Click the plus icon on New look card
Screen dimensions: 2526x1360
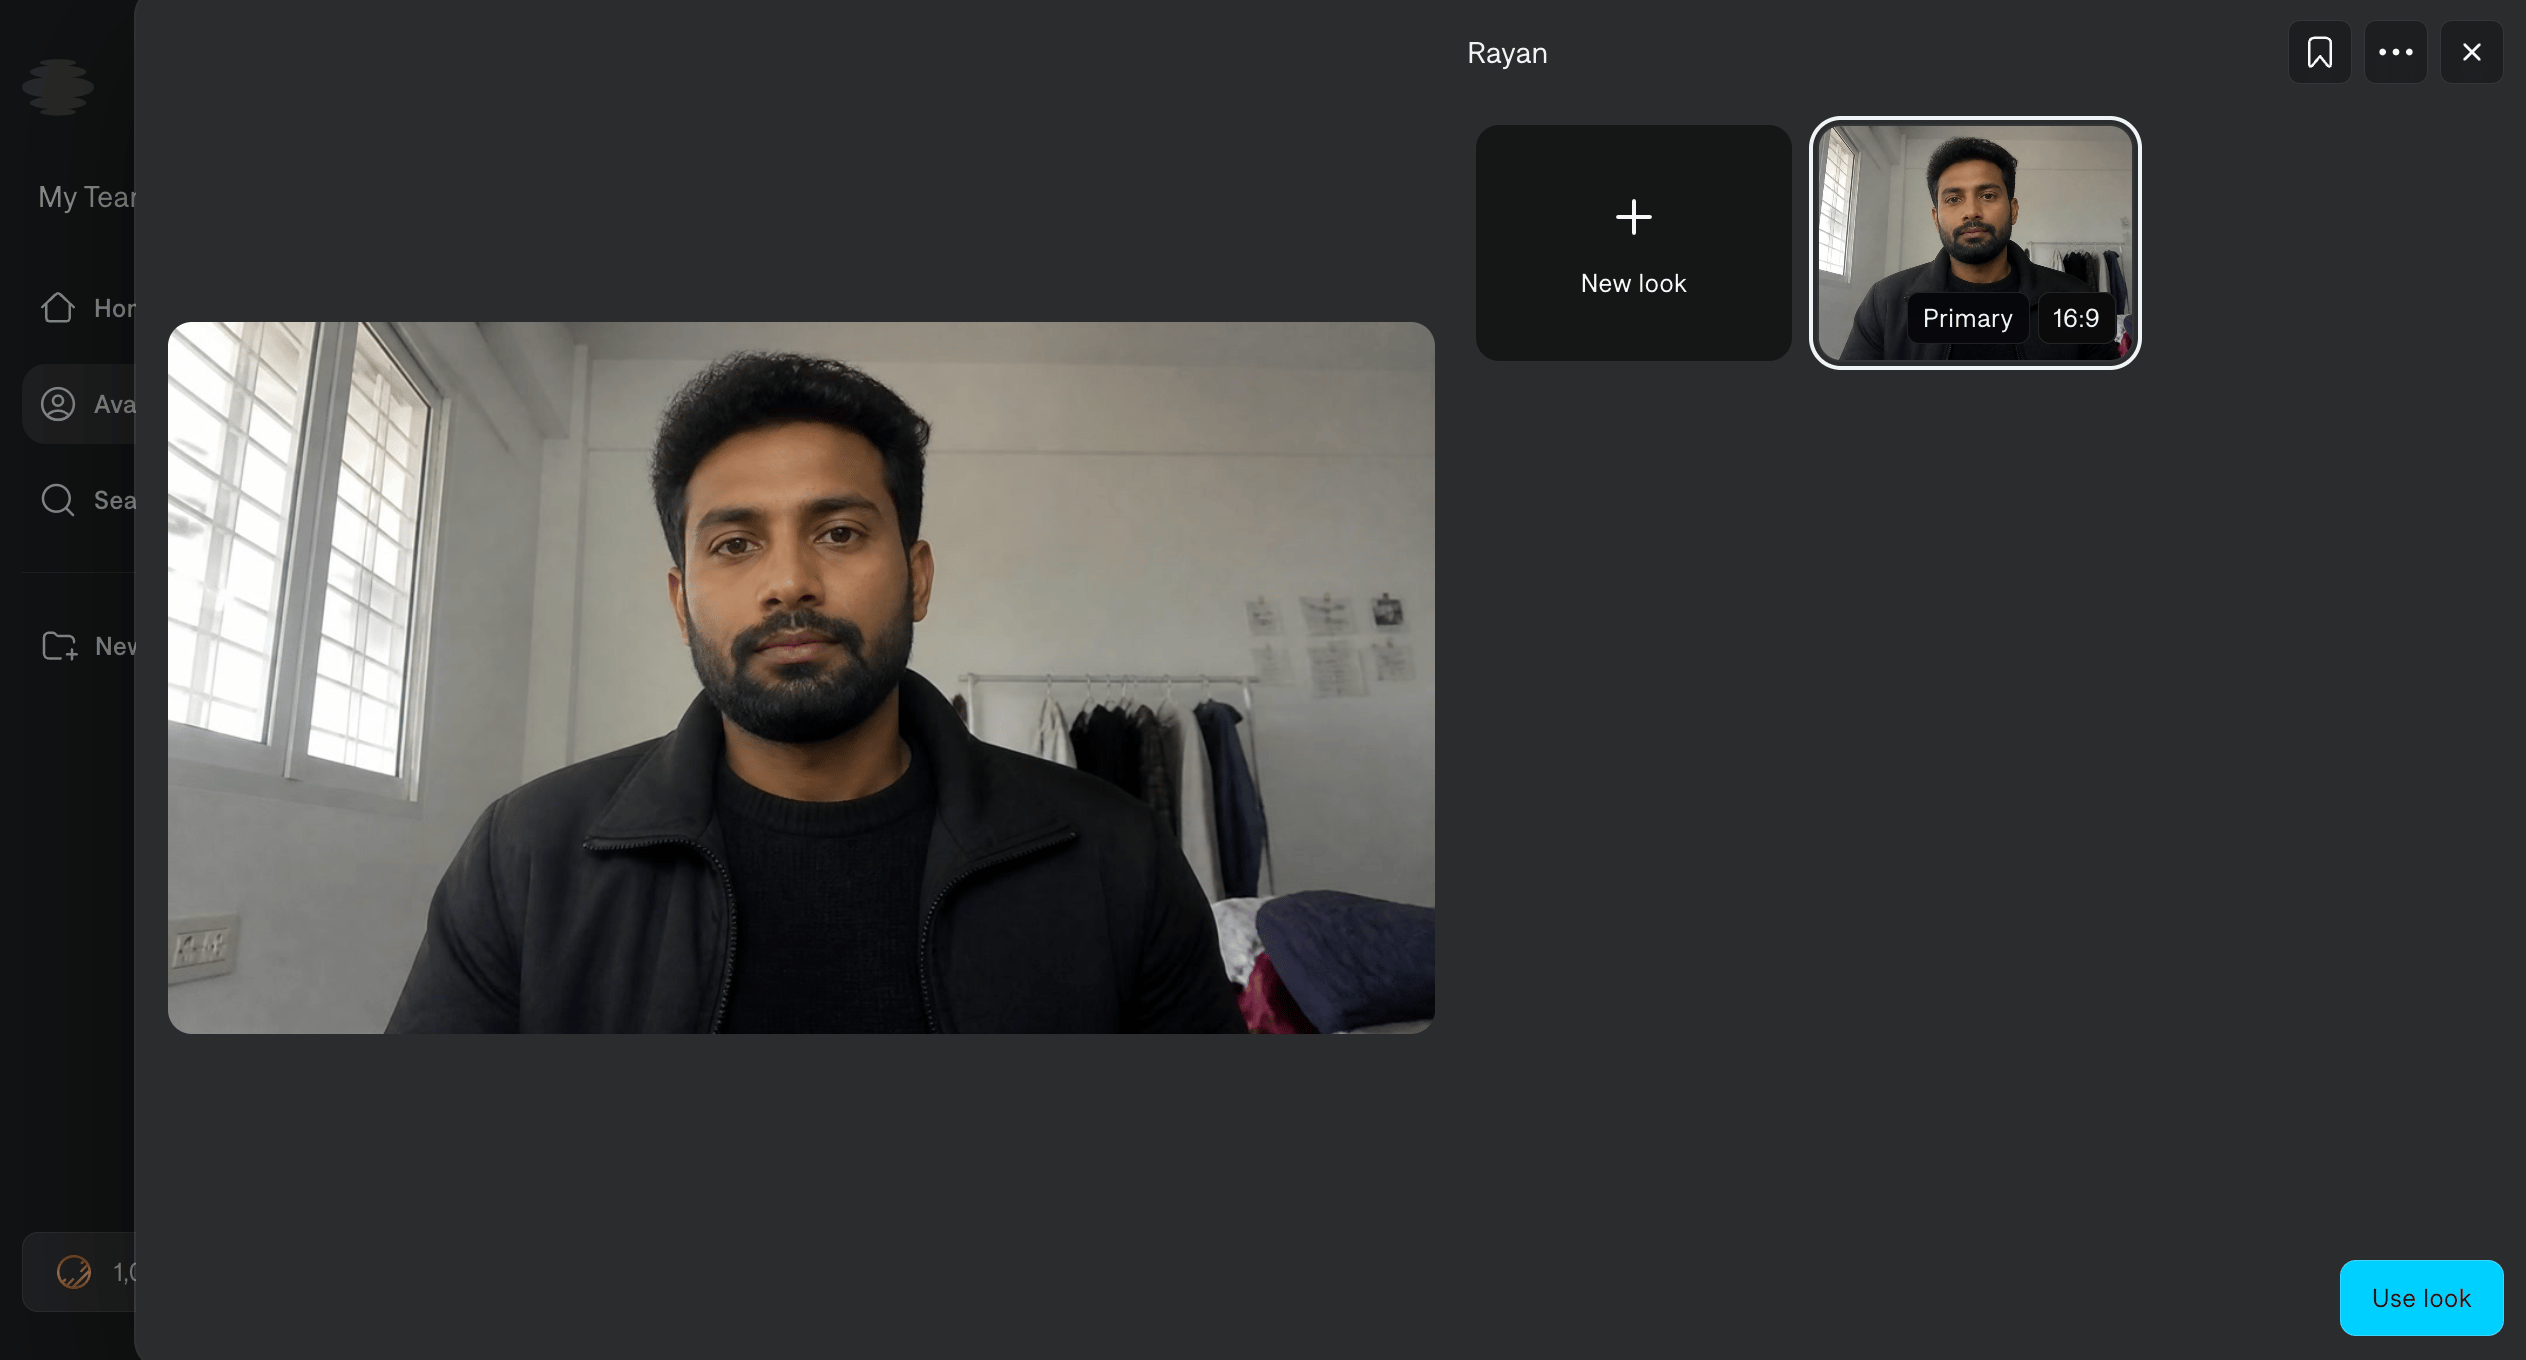pos(1633,217)
